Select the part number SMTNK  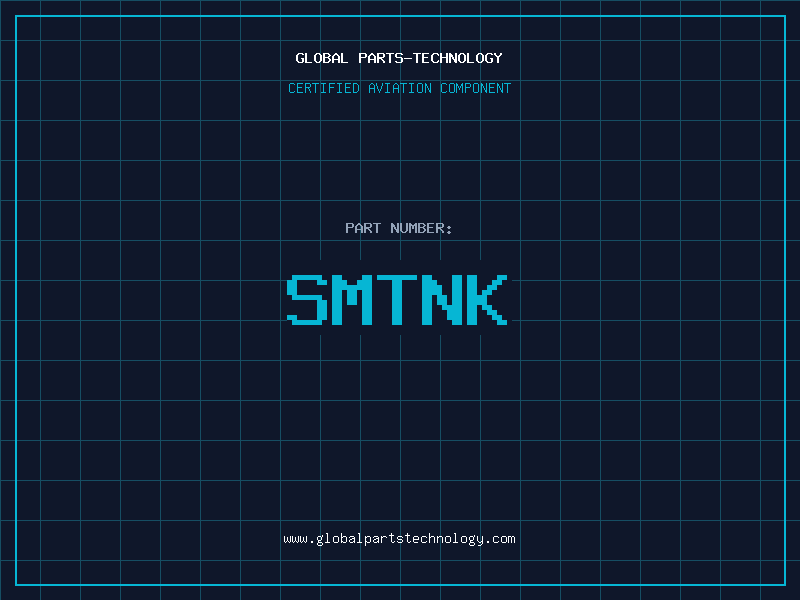(x=397, y=300)
